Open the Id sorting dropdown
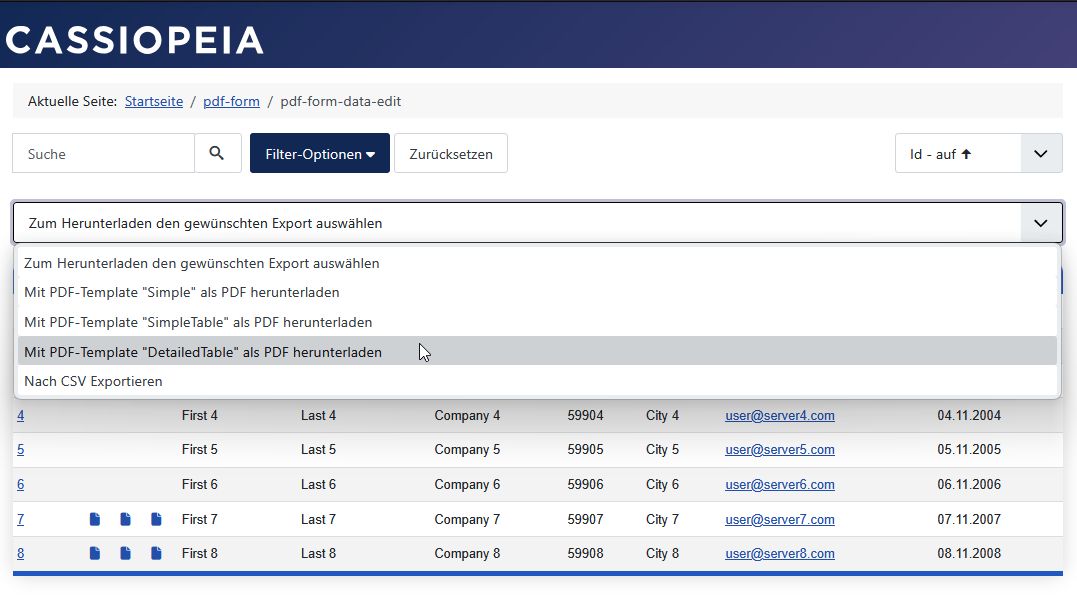Image resolution: width=1077 pixels, height=612 pixels. tap(1040, 153)
